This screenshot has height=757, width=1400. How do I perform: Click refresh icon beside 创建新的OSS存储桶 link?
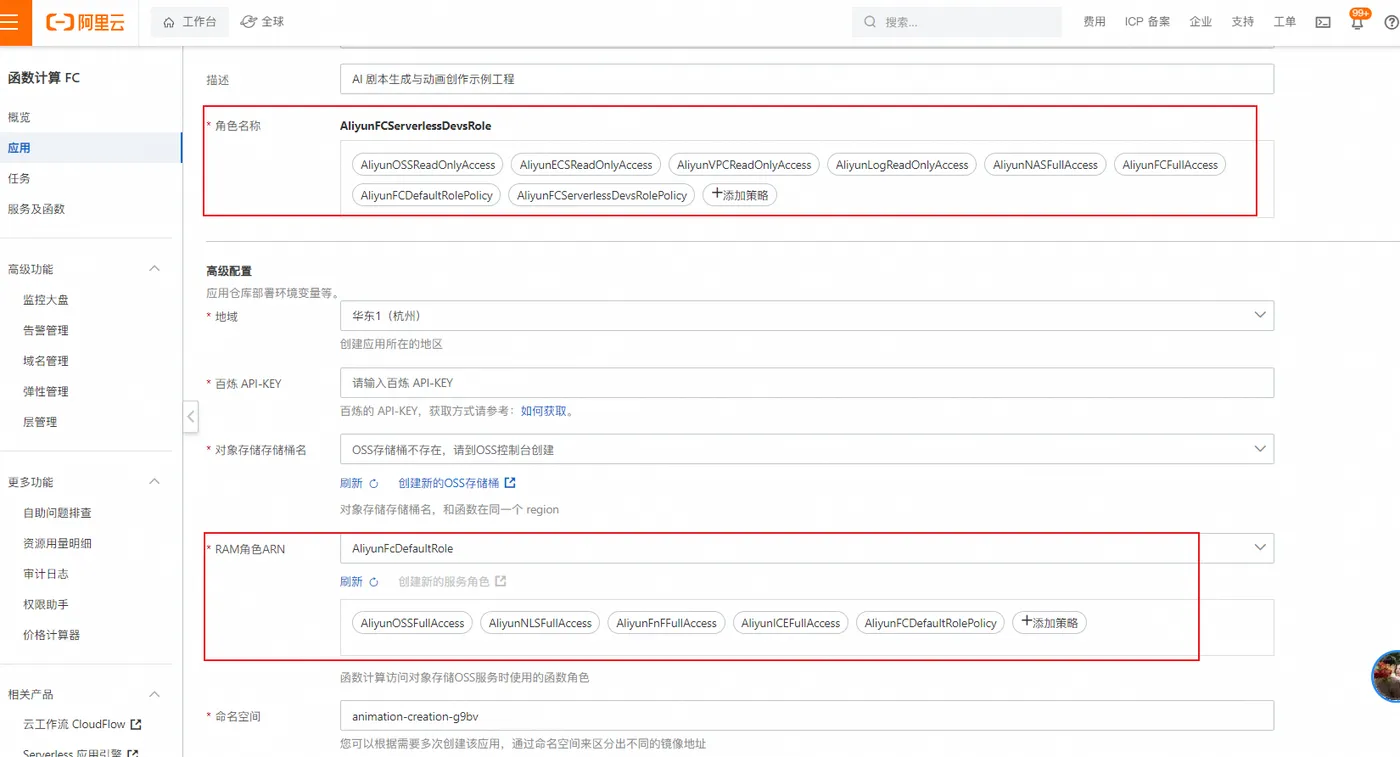[374, 483]
